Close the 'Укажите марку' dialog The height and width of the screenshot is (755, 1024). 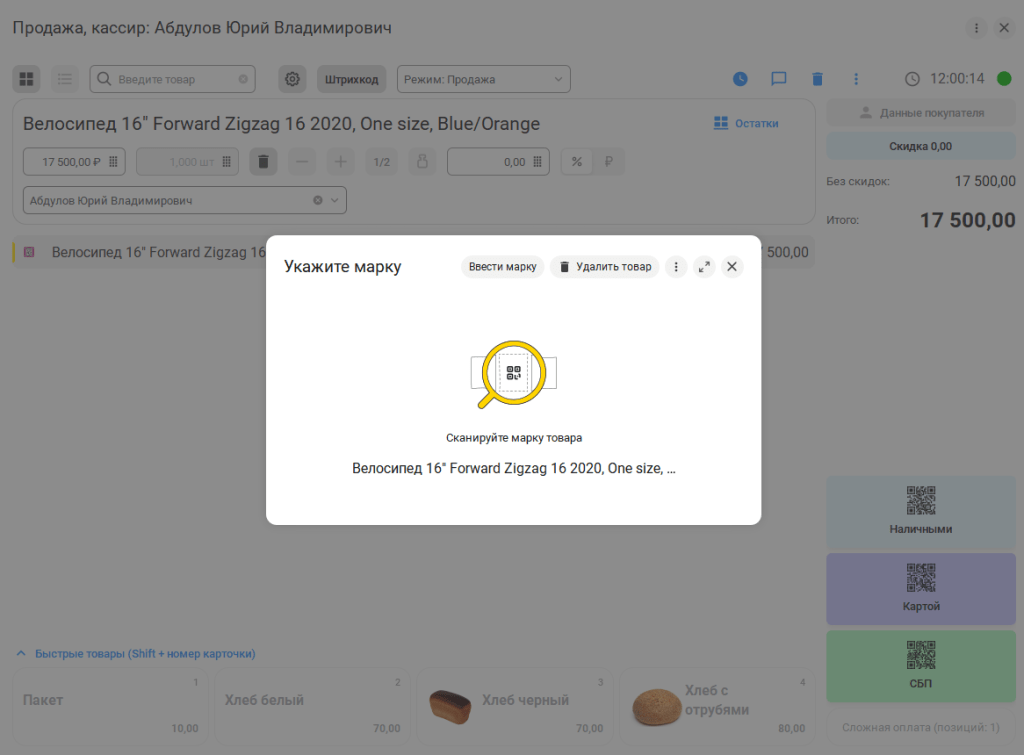(732, 267)
